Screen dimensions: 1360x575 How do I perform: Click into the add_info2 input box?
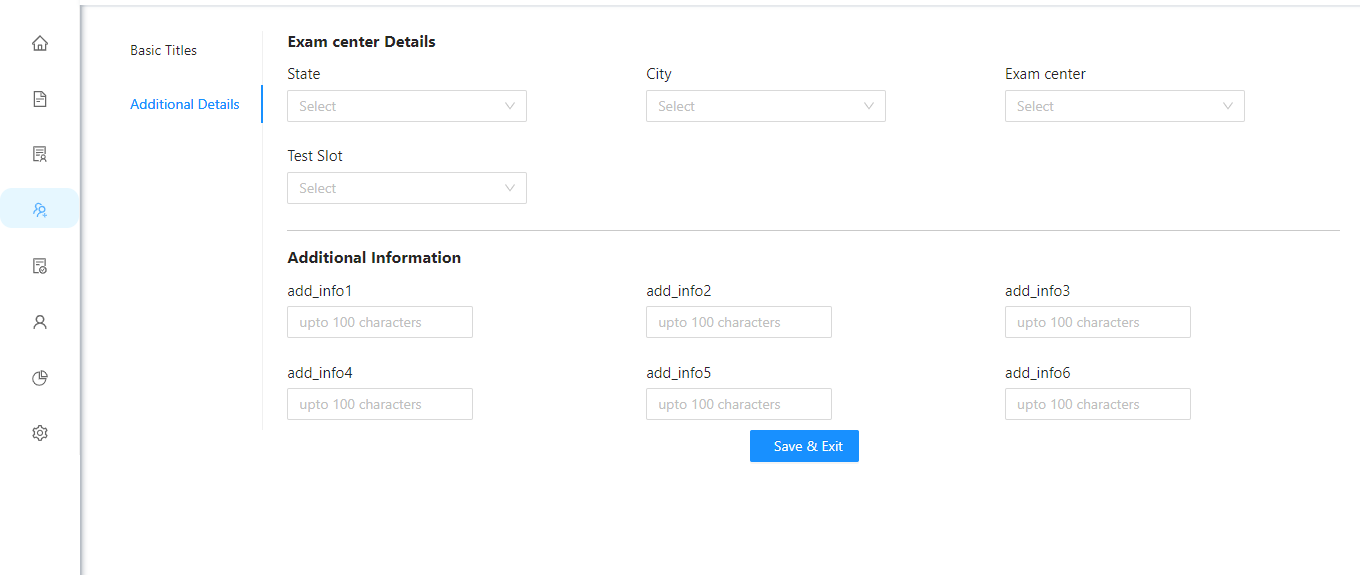pyautogui.click(x=739, y=322)
